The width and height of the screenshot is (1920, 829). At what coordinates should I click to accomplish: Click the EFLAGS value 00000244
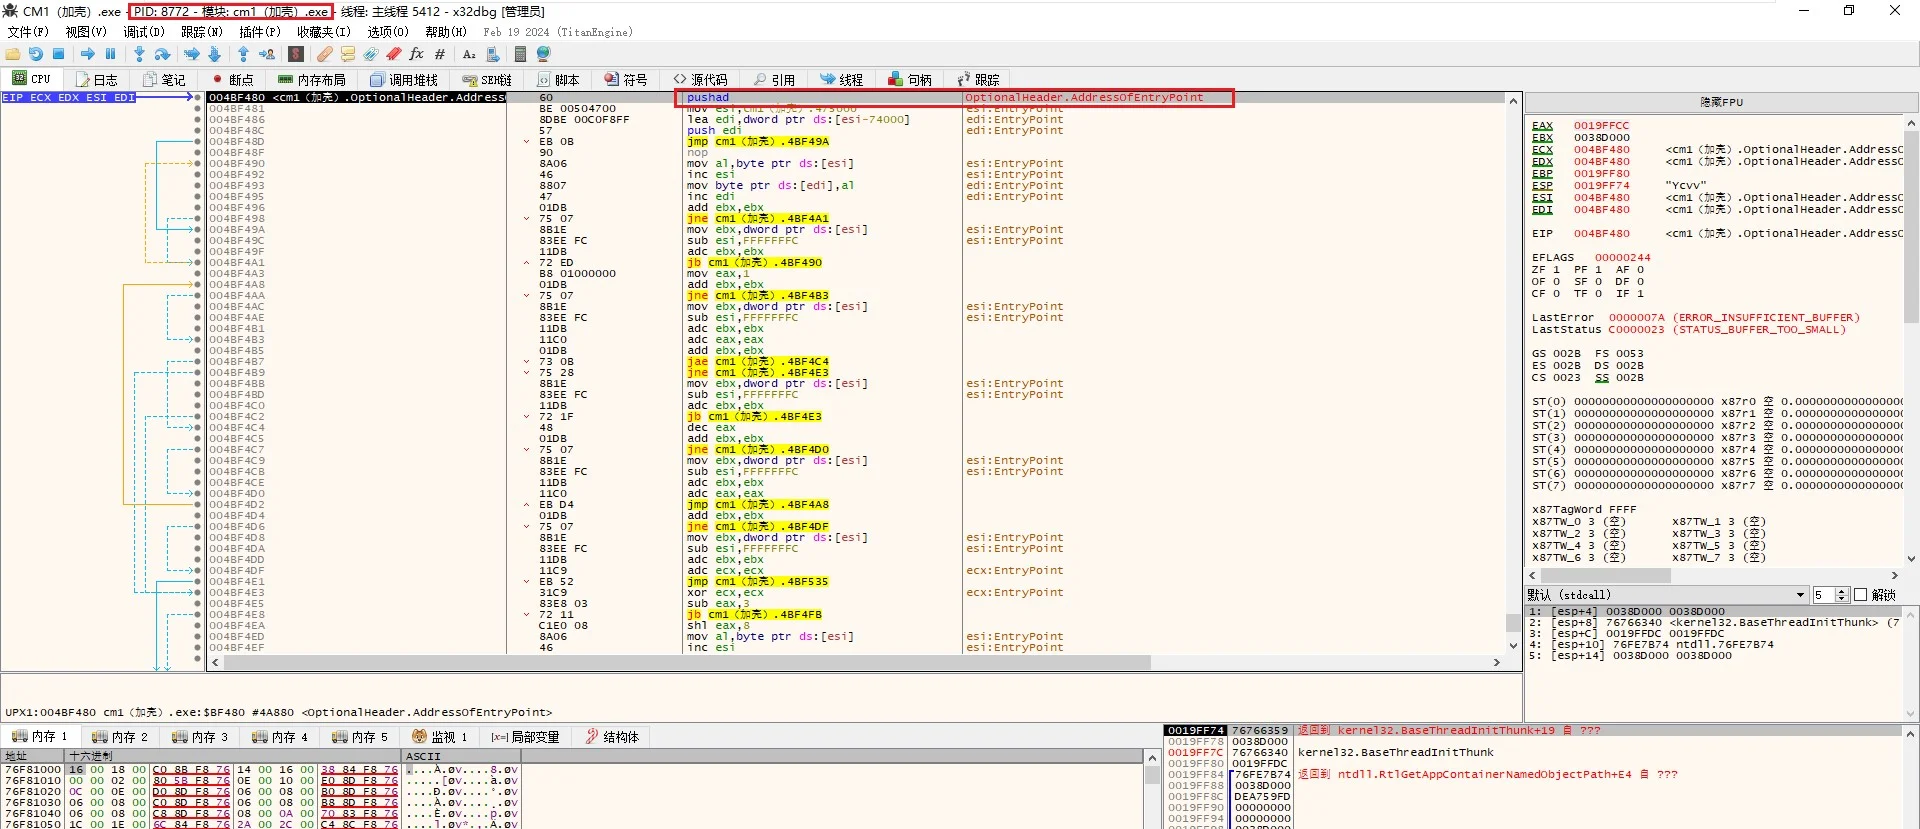tap(1623, 258)
